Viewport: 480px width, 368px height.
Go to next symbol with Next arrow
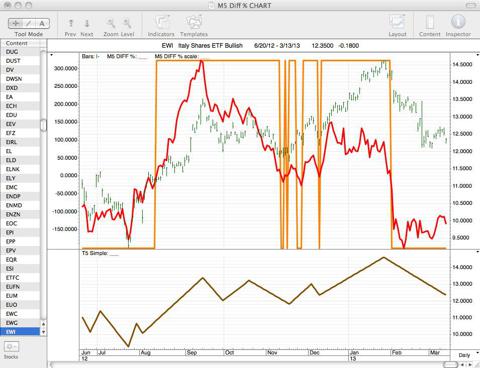click(x=87, y=23)
